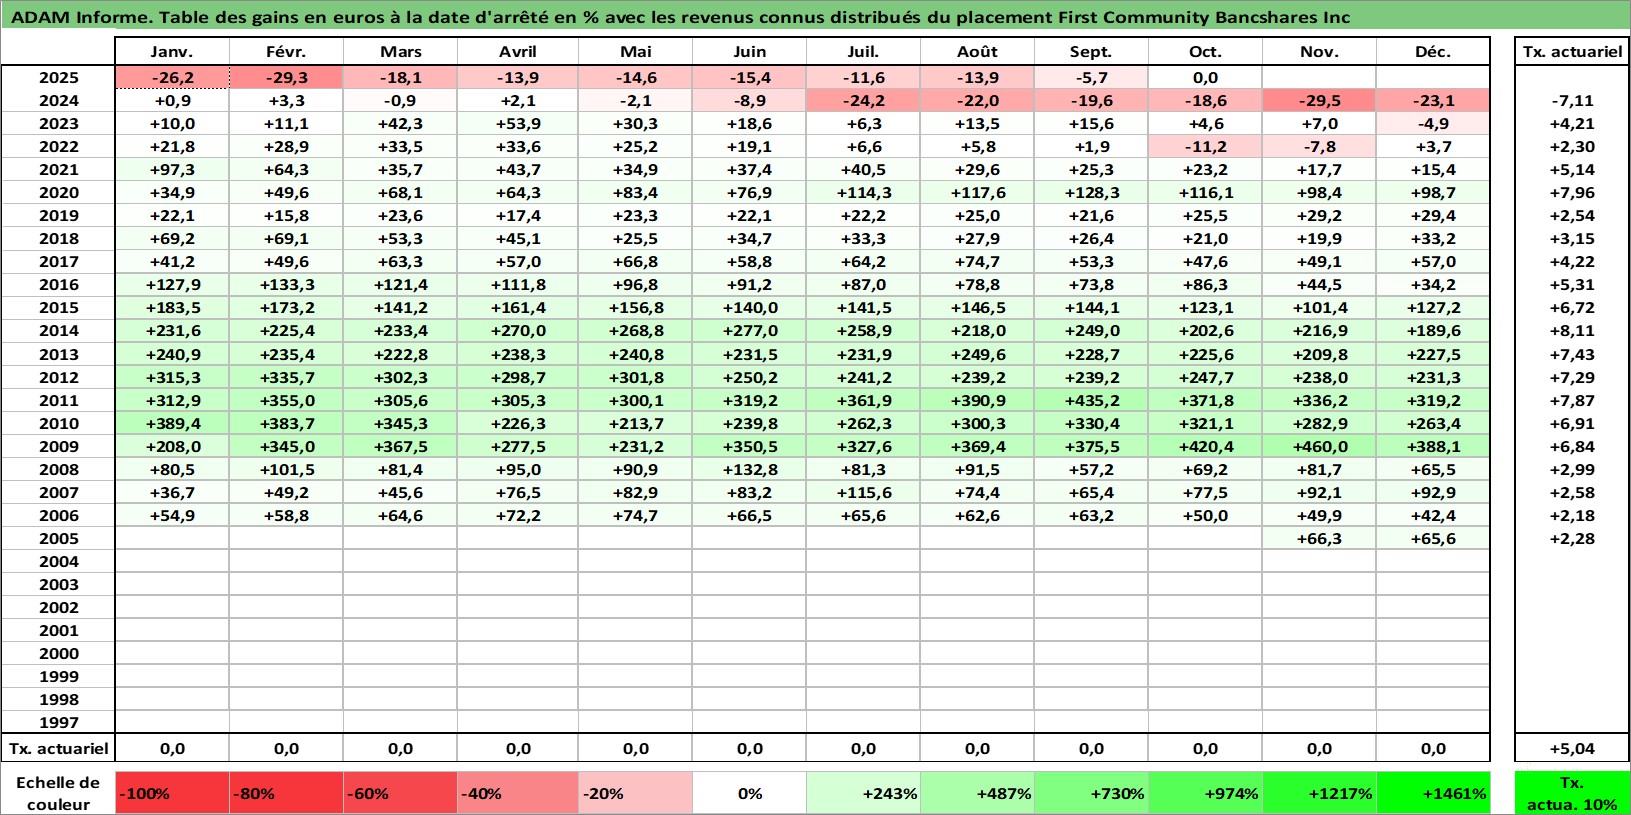Click the +243% light green swatch
This screenshot has width=1631, height=815.
pos(863,793)
